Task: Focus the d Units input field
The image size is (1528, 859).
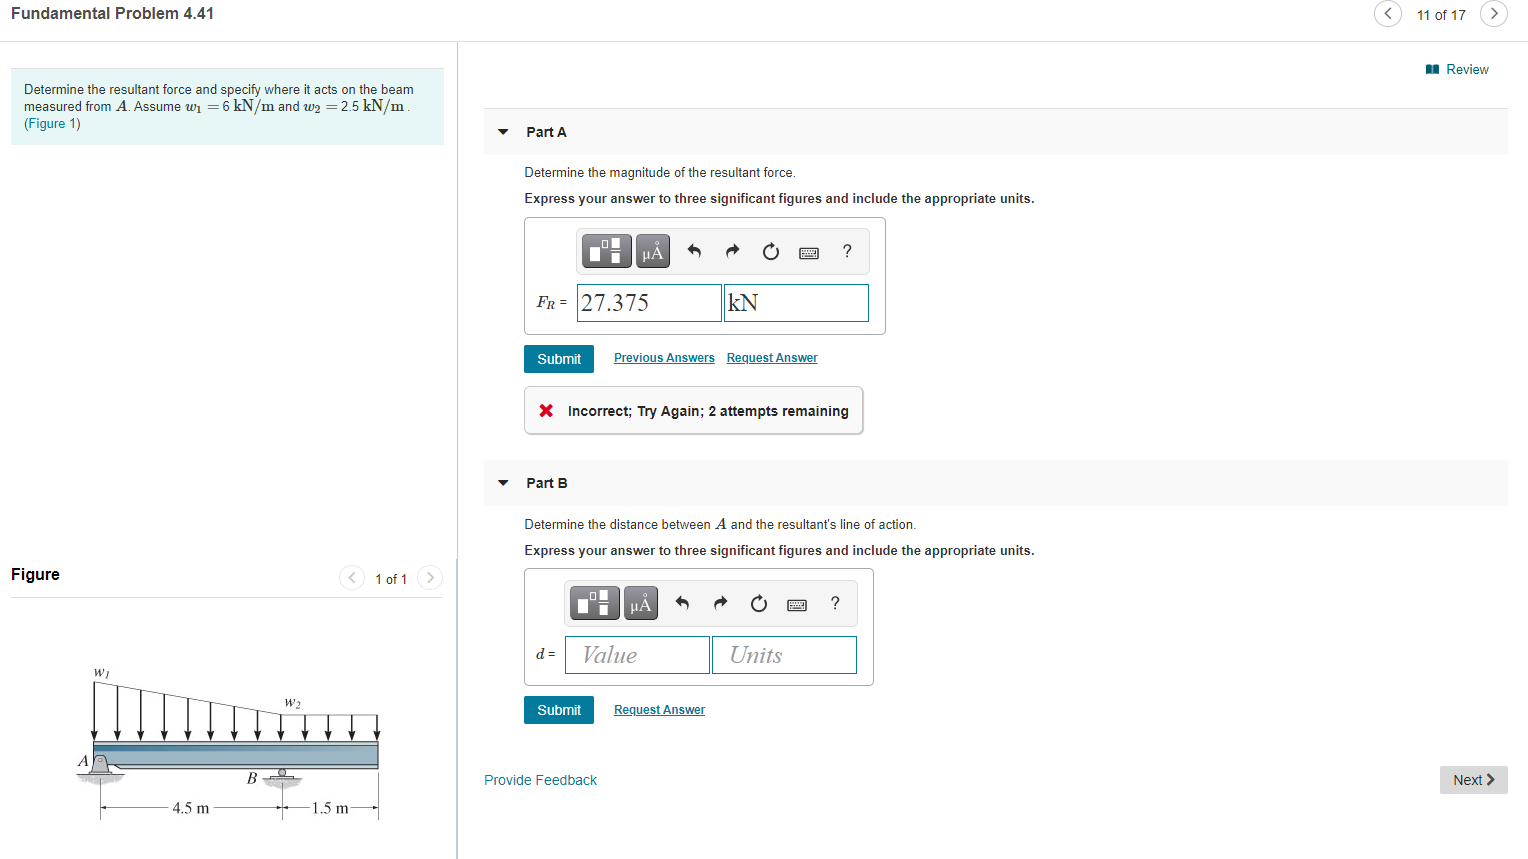Action: coord(784,655)
